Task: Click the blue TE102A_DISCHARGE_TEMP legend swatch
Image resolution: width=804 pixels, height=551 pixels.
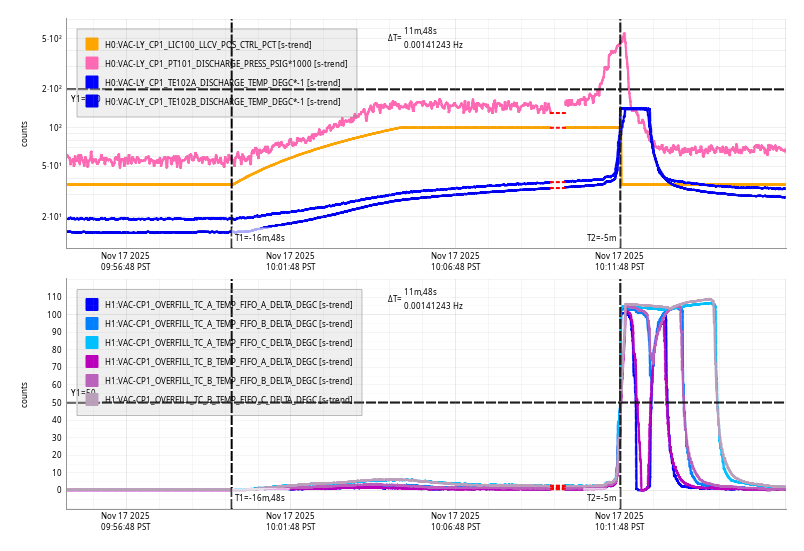Action: pos(92,82)
